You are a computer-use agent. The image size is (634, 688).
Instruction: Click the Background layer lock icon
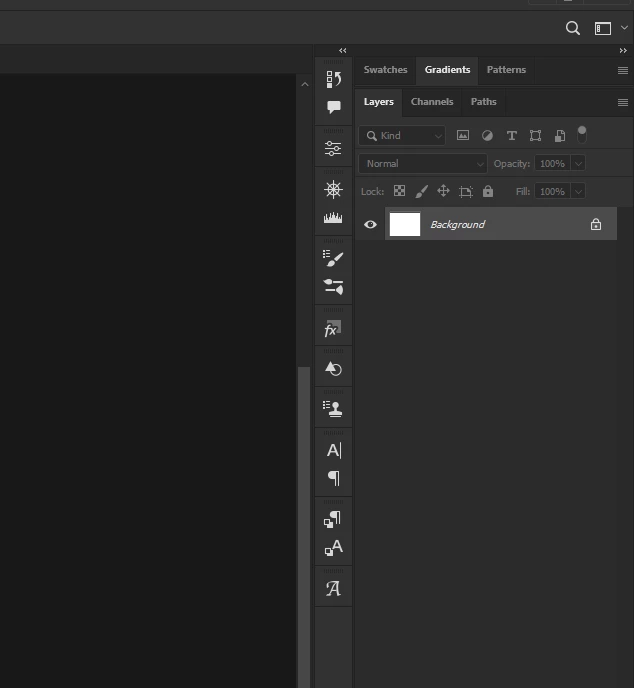point(596,224)
